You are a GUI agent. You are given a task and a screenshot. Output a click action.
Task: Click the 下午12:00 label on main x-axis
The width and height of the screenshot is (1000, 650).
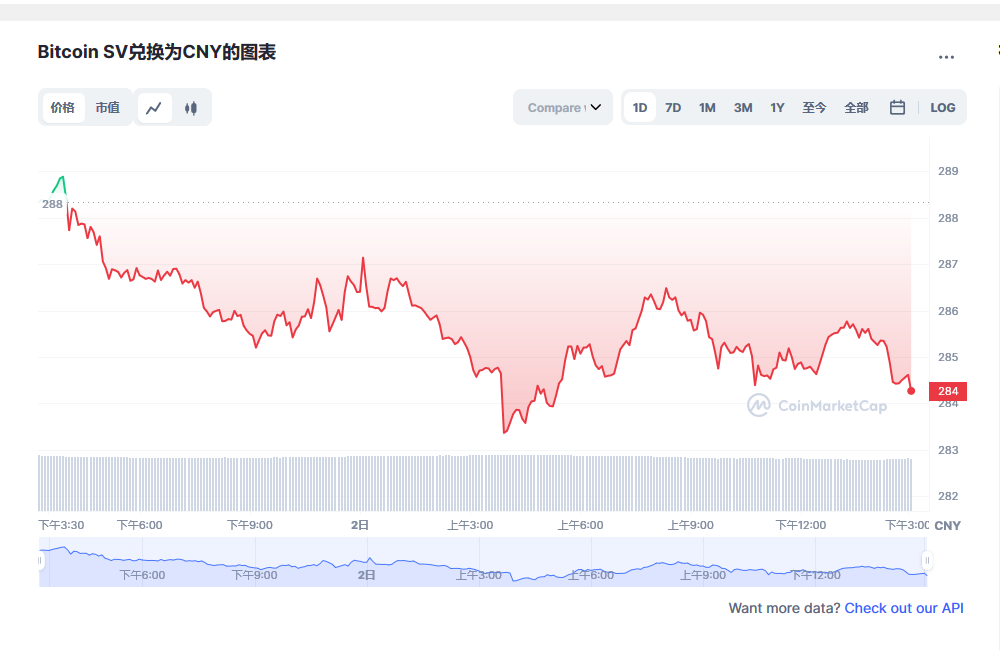800,525
